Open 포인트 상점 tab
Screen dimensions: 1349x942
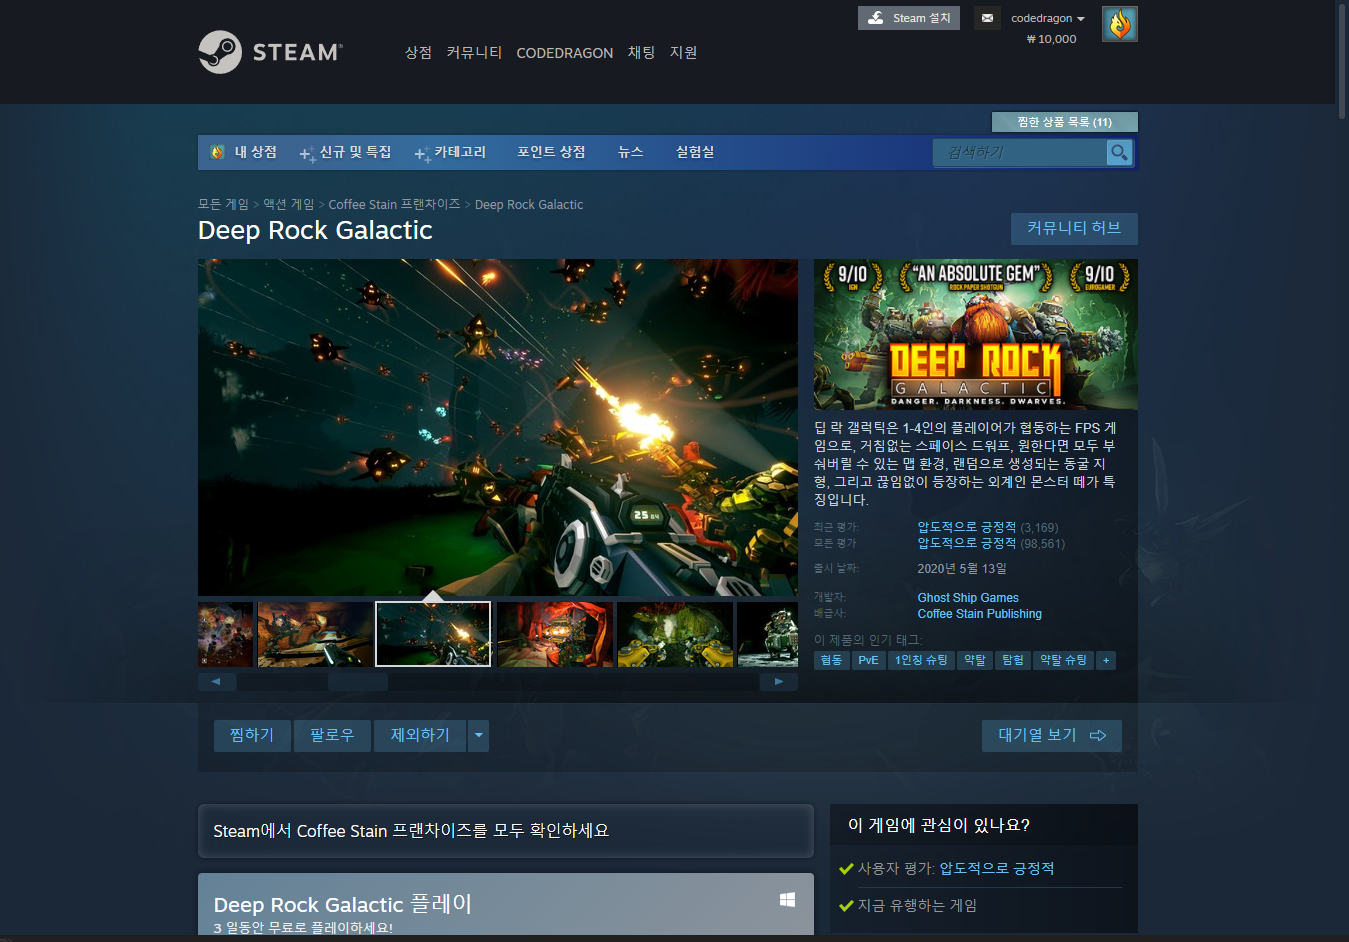[551, 152]
